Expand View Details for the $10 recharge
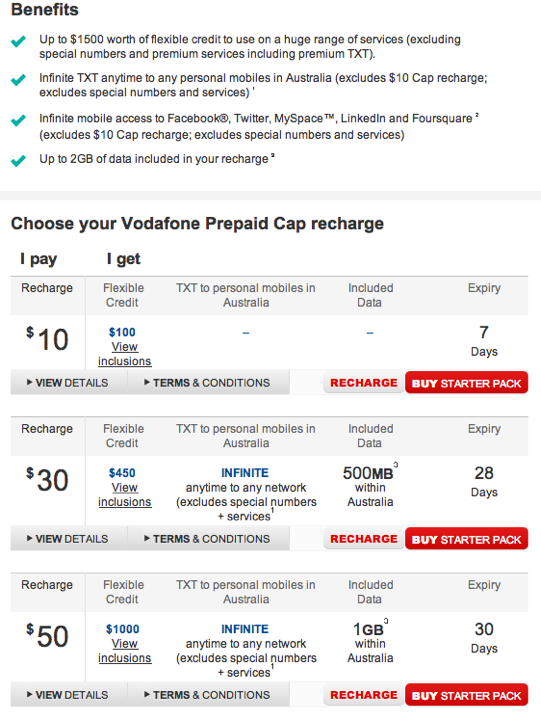541x720 pixels. [x=68, y=382]
